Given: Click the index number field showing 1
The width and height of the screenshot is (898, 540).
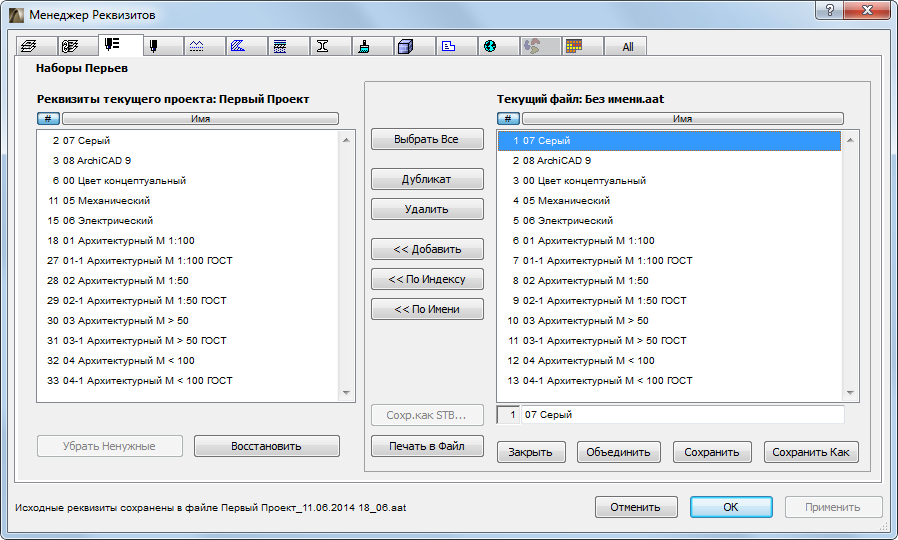Looking at the screenshot, I should 509,415.
